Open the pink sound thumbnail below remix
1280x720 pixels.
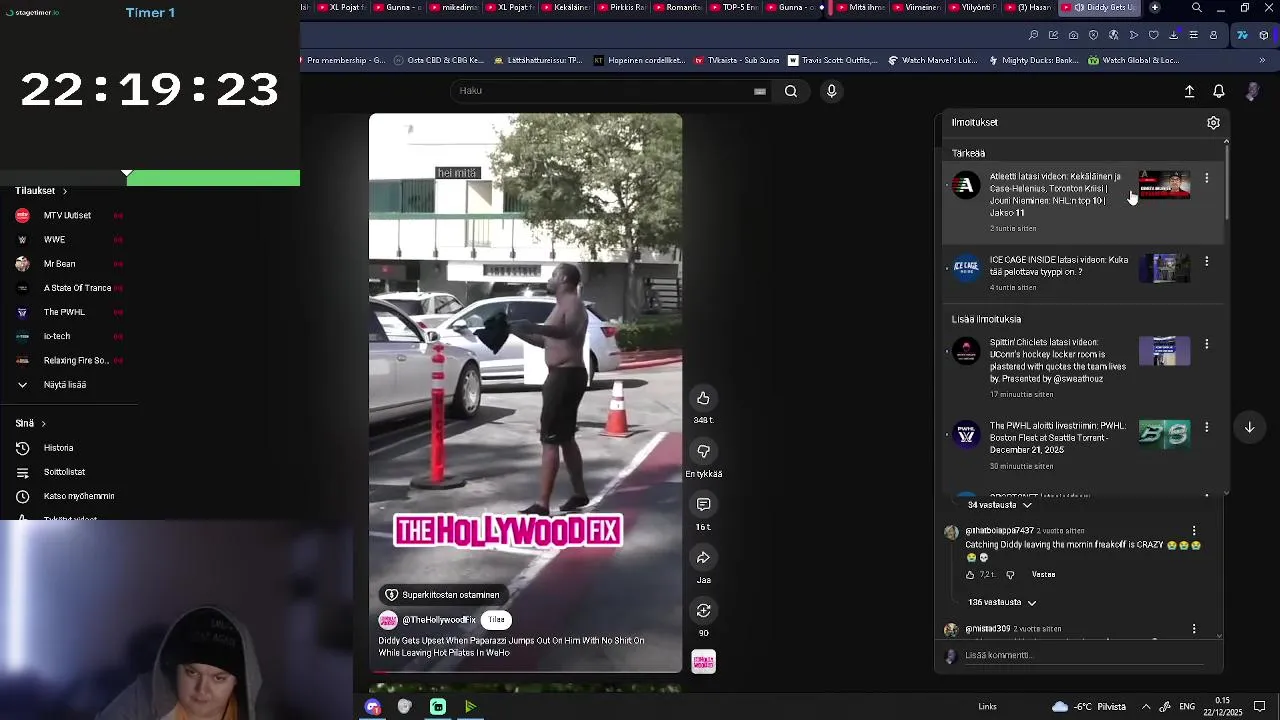click(703, 661)
